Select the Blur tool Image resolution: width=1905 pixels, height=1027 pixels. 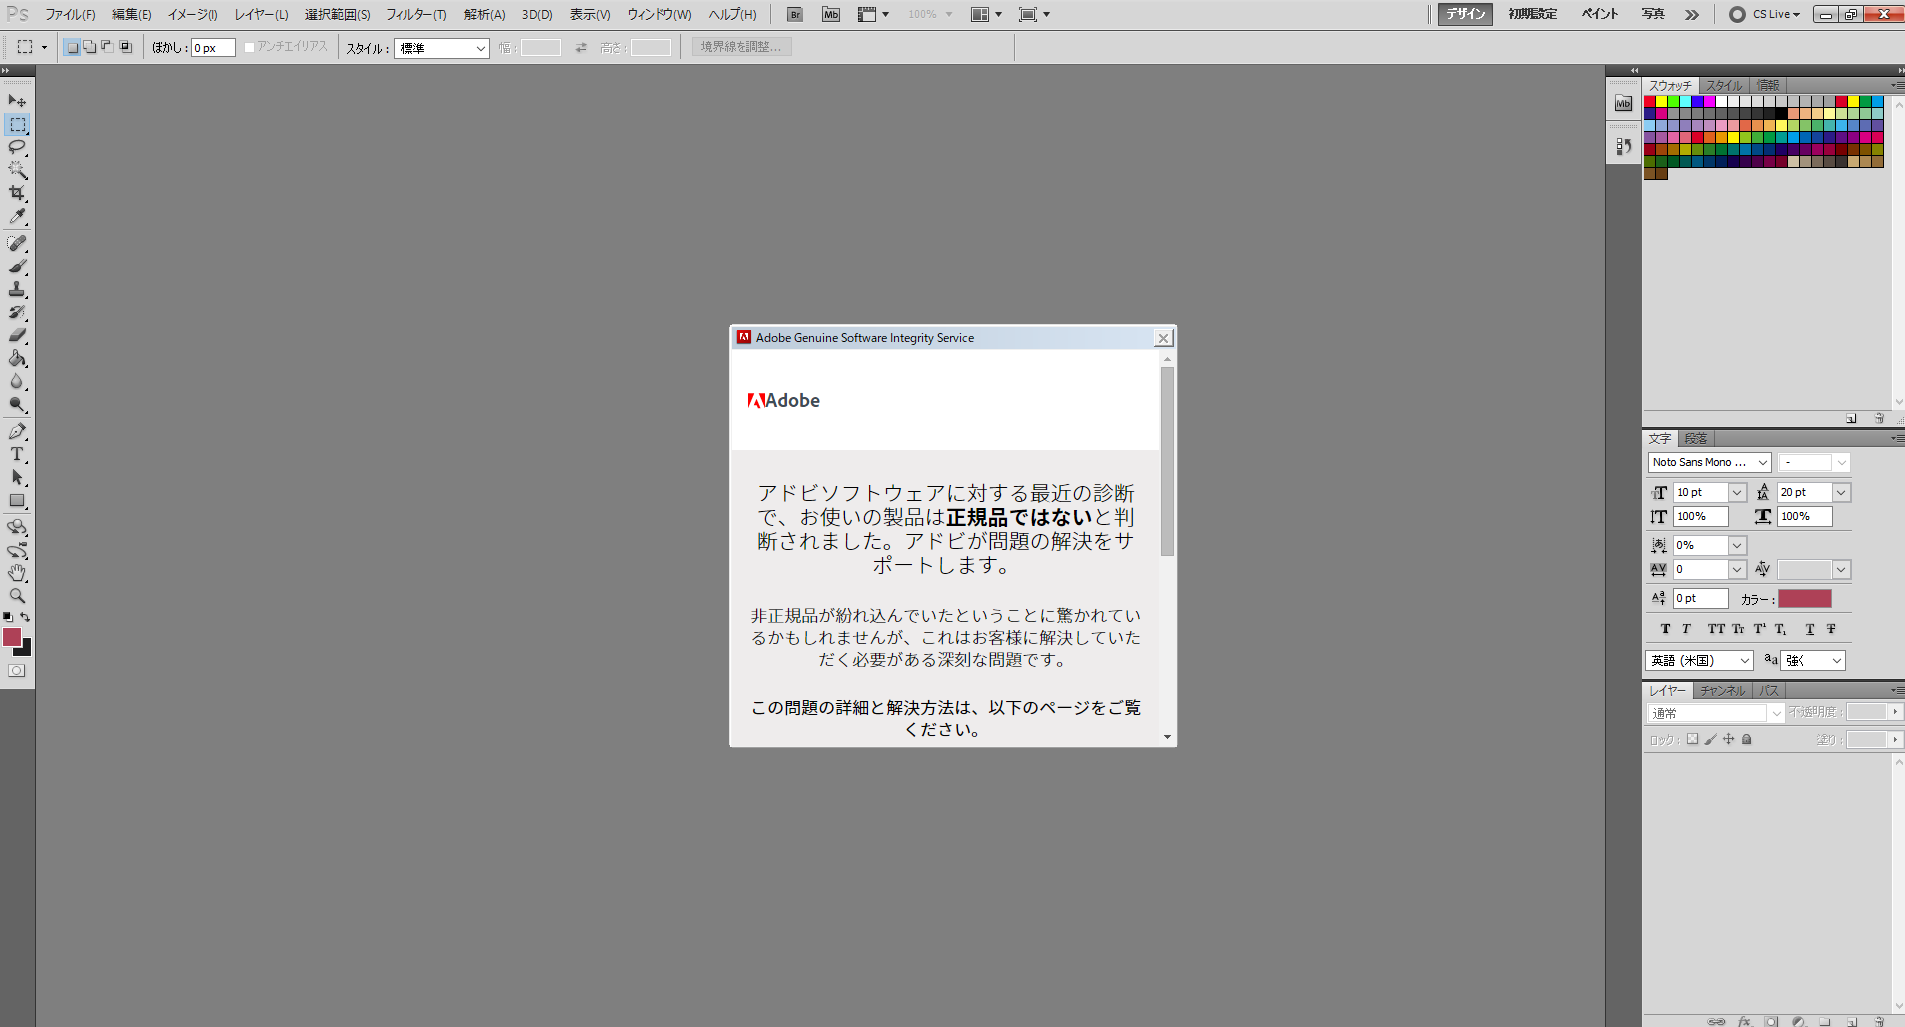tap(17, 381)
